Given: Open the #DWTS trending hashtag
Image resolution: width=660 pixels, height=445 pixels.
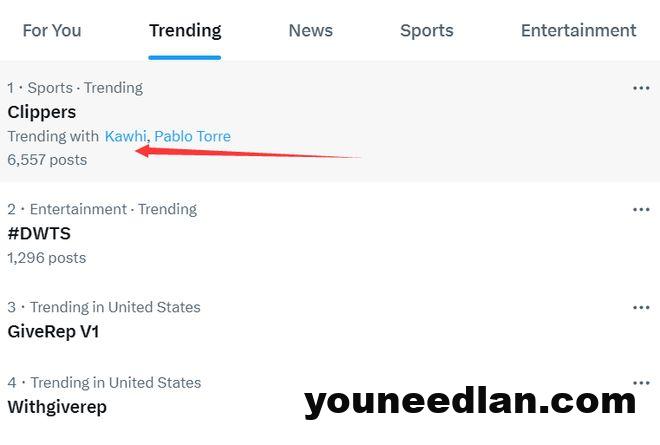Looking at the screenshot, I should pos(39,233).
